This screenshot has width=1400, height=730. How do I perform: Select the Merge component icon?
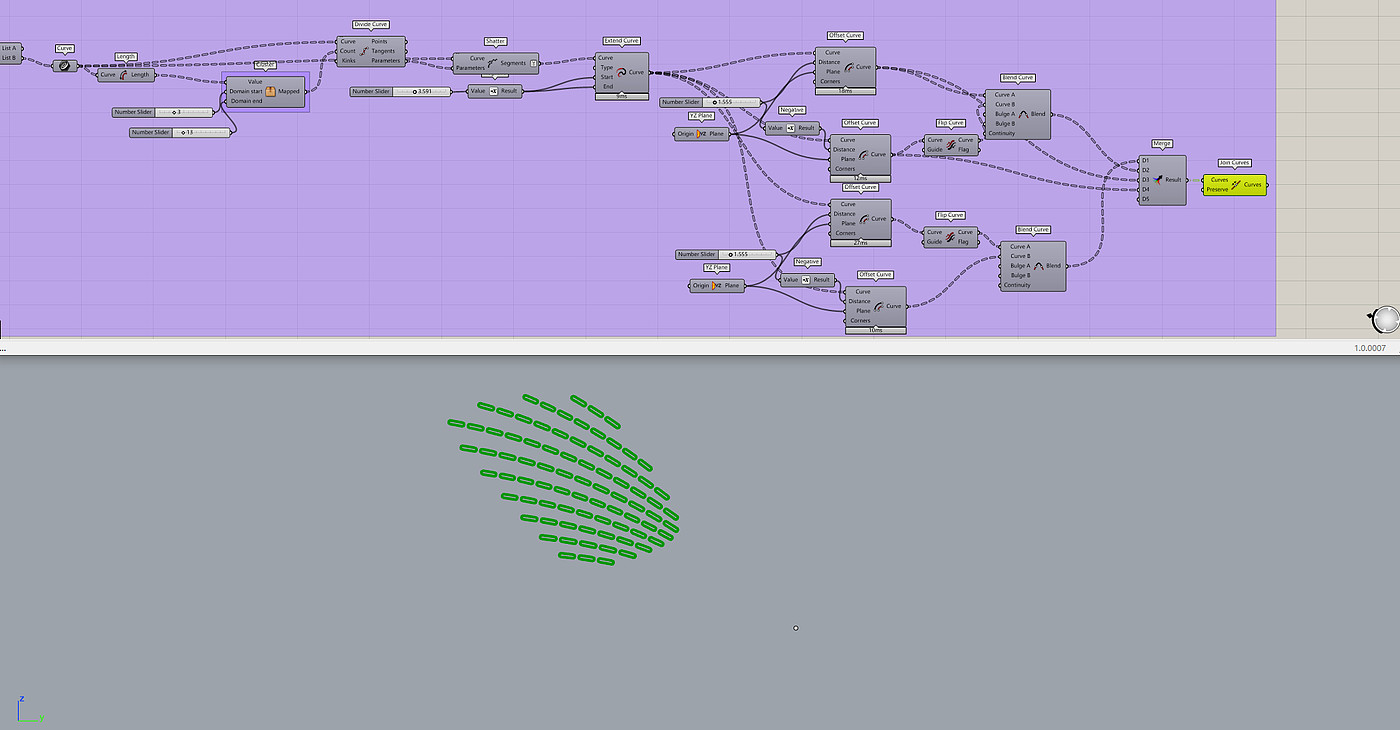tap(1158, 180)
